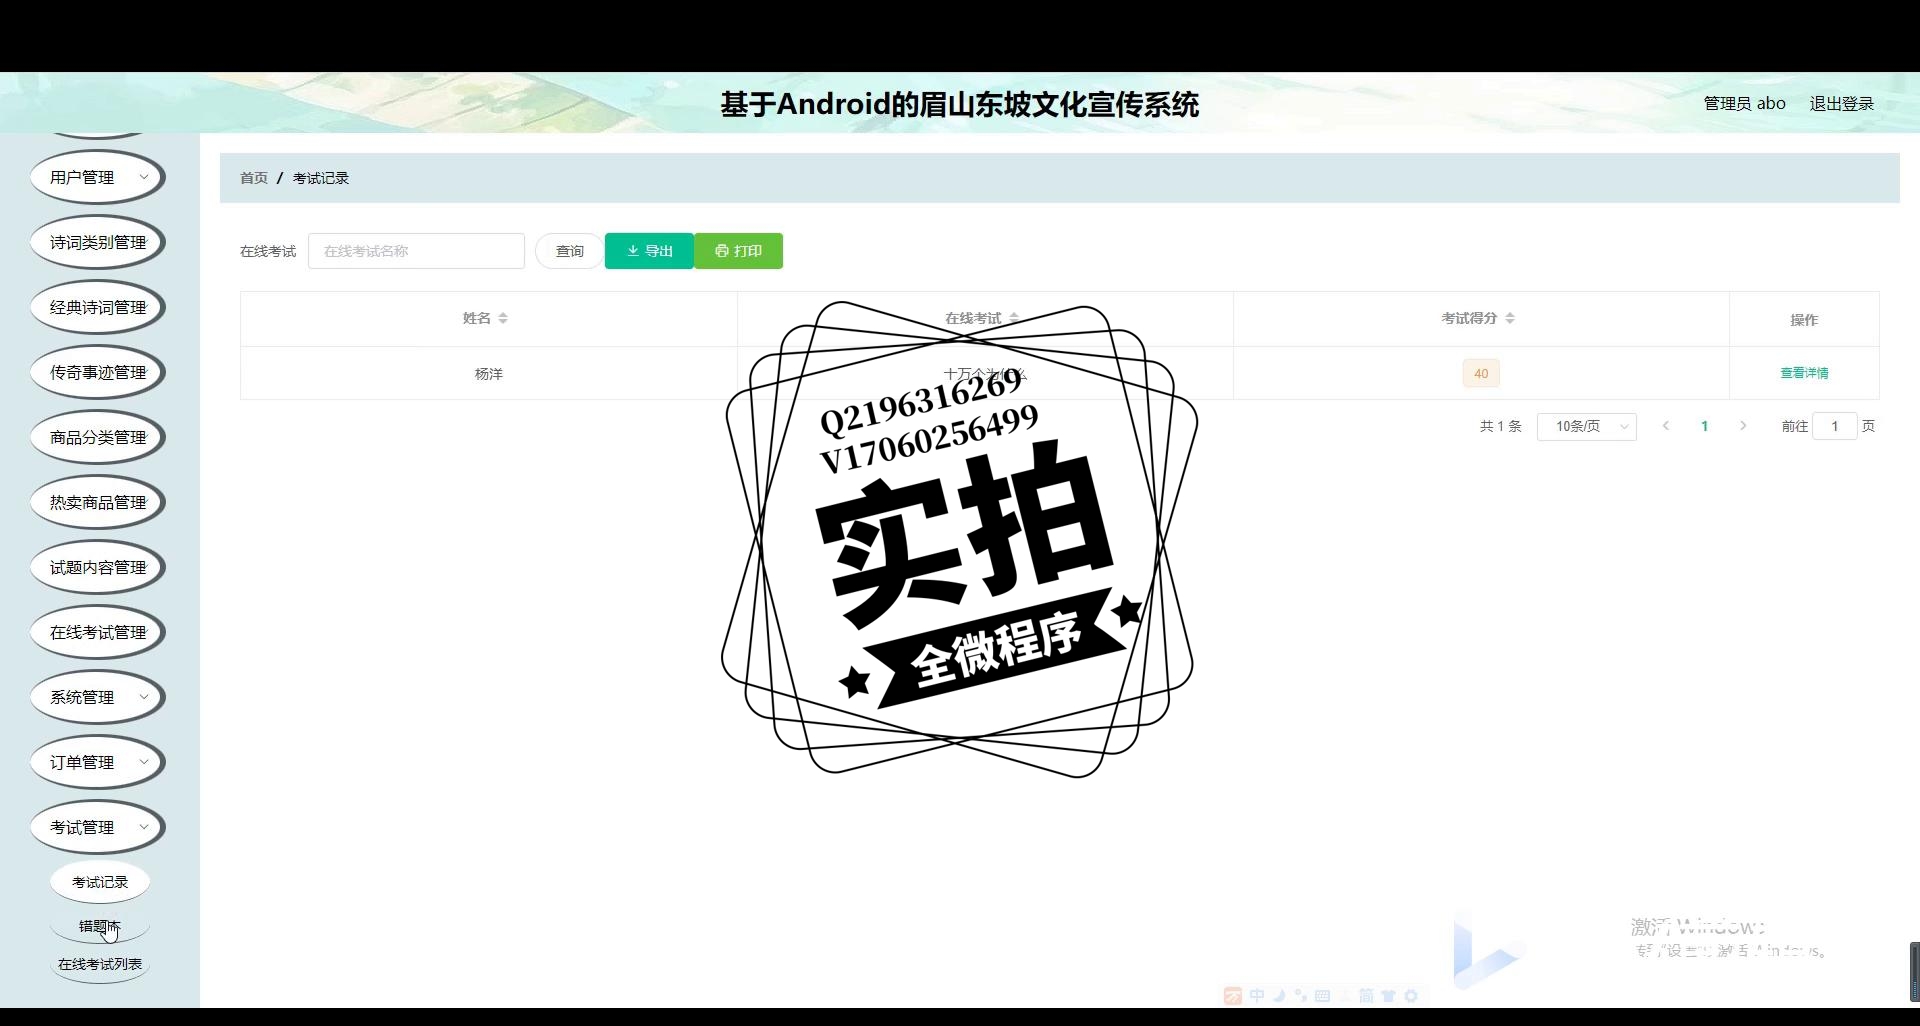The height and width of the screenshot is (1026, 1920).
Task: Click the 管理员 abo account label
Action: (x=1744, y=103)
